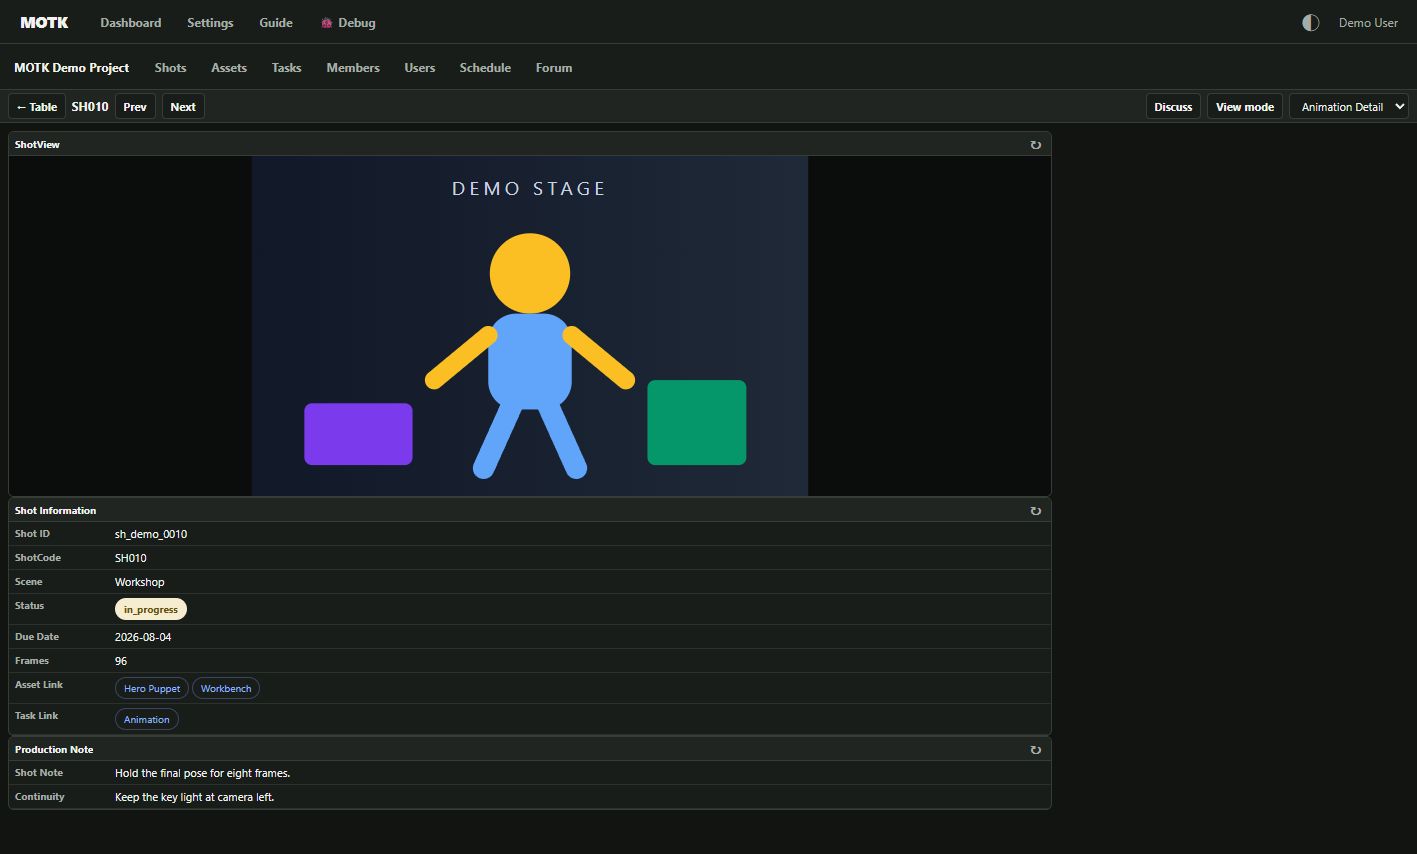Go to the Next shot
Screen dimensions: 1417x854
point(183,107)
